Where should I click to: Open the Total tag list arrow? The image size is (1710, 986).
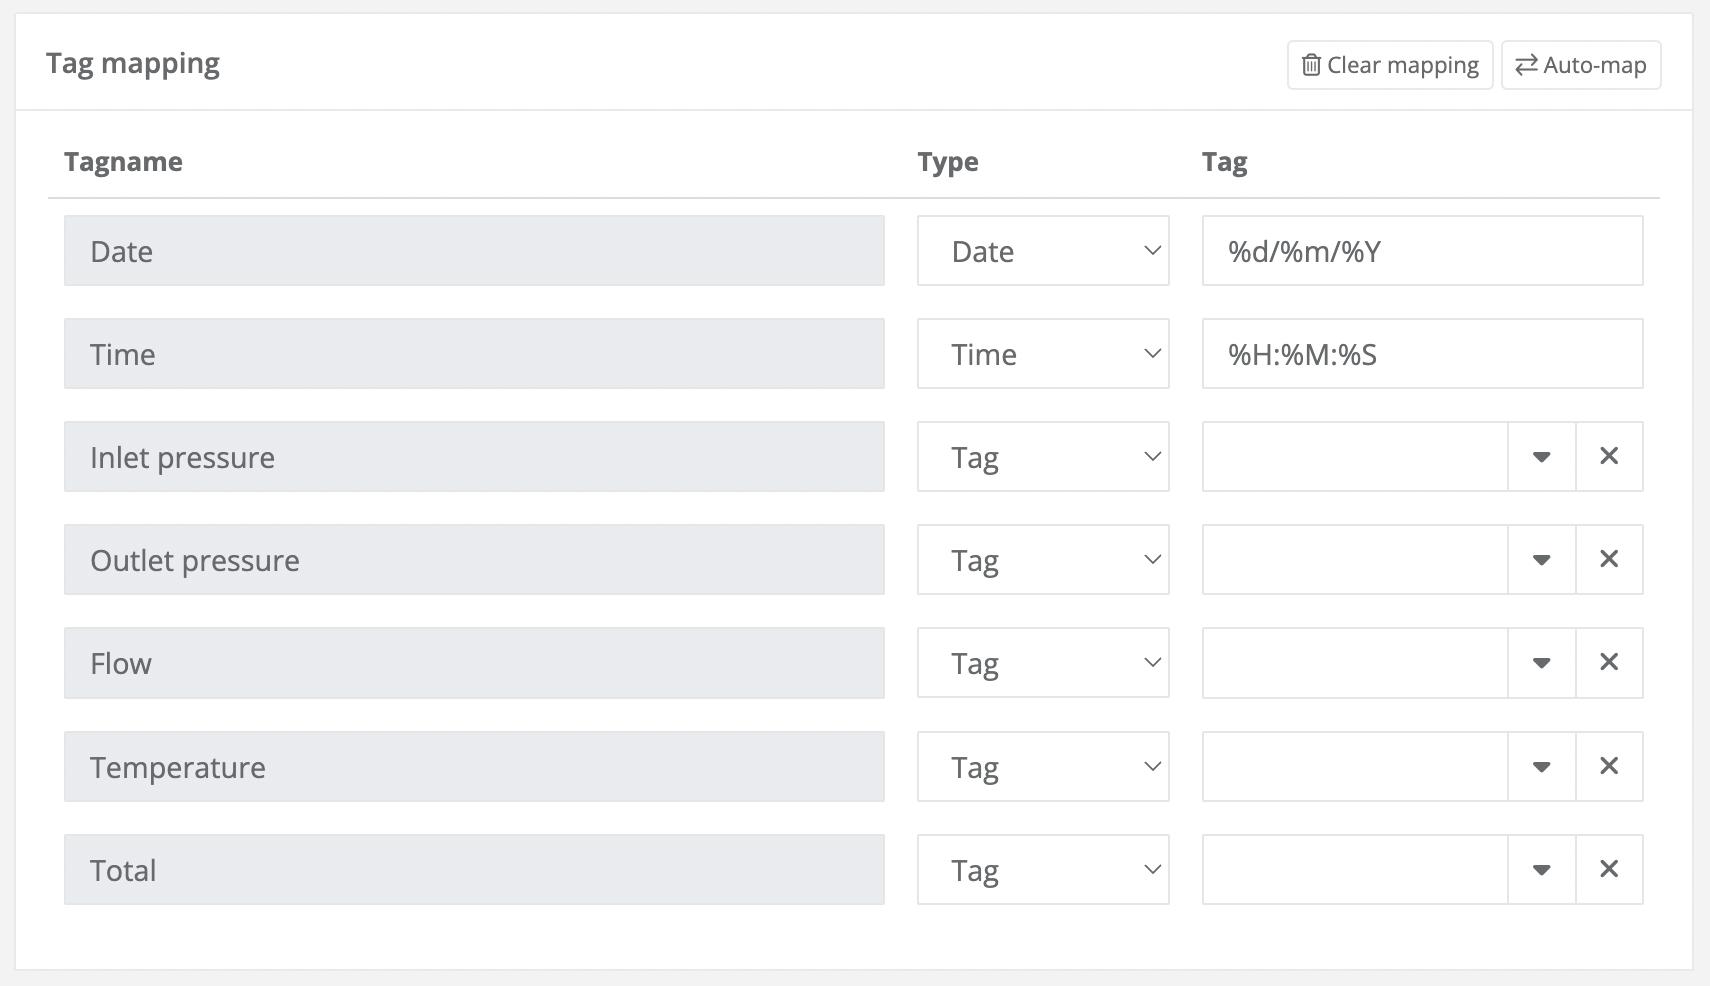click(1542, 869)
